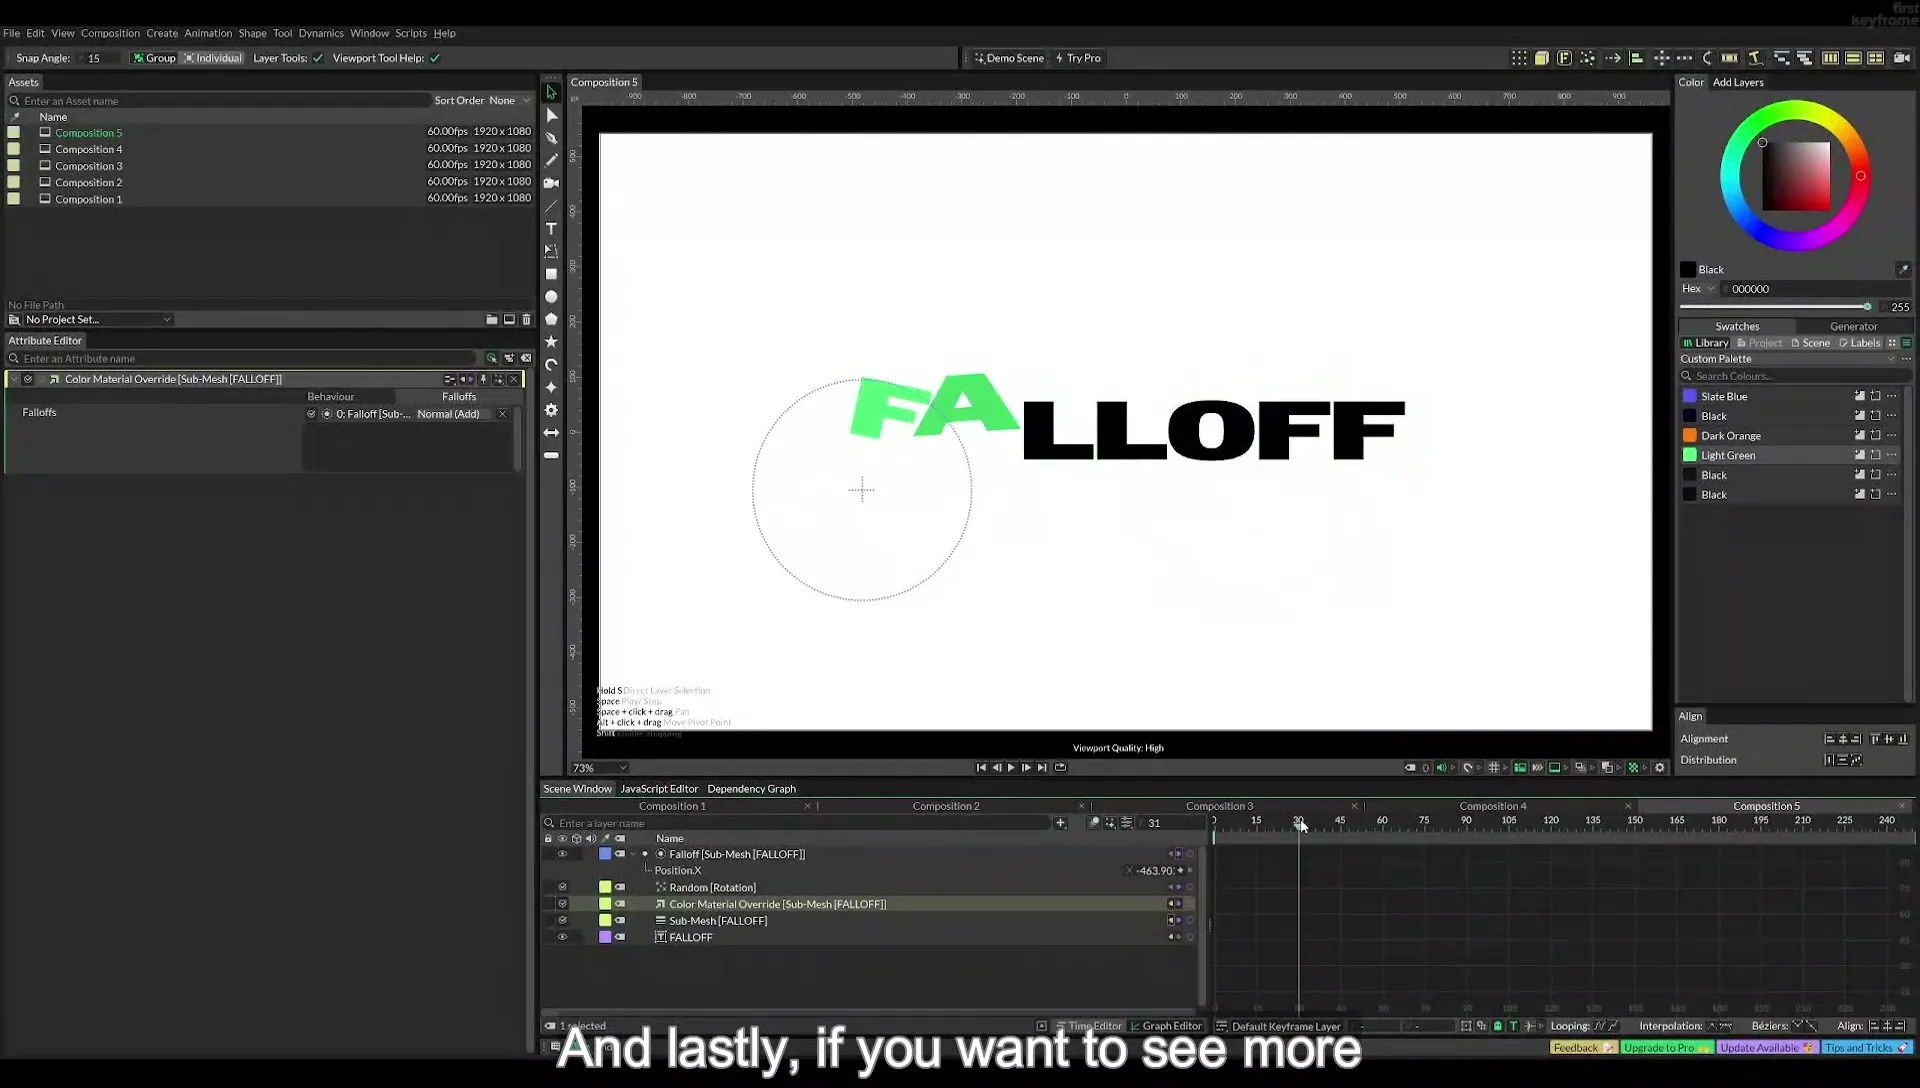The width and height of the screenshot is (1920, 1088).
Task: Click the Upgrade to Pro button
Action: click(x=1665, y=1048)
